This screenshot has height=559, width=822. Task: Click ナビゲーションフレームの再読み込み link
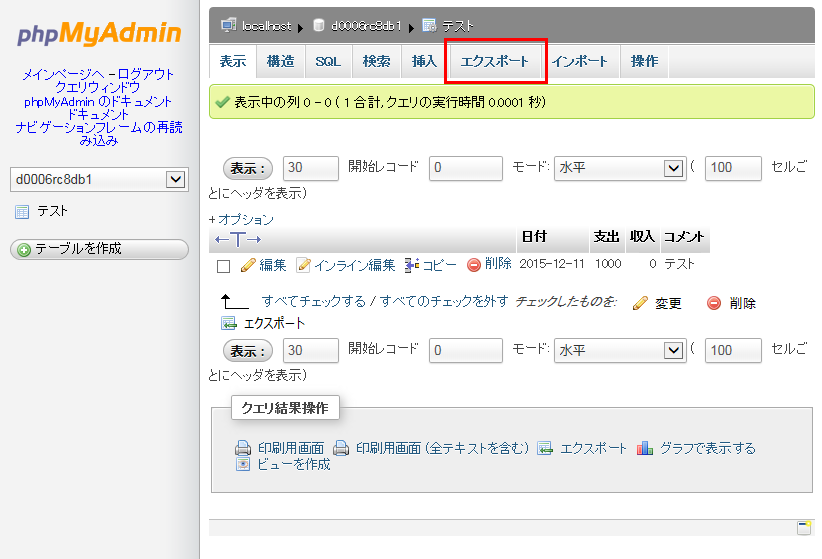click(99, 134)
